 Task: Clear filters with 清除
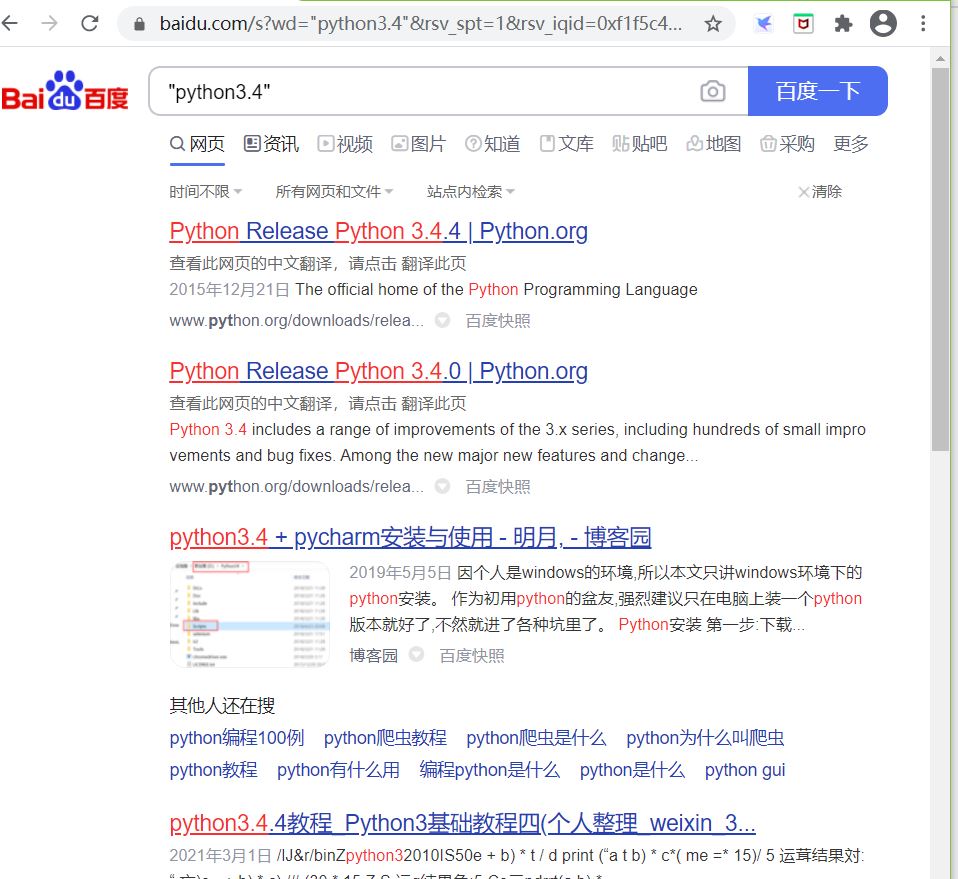tap(820, 192)
